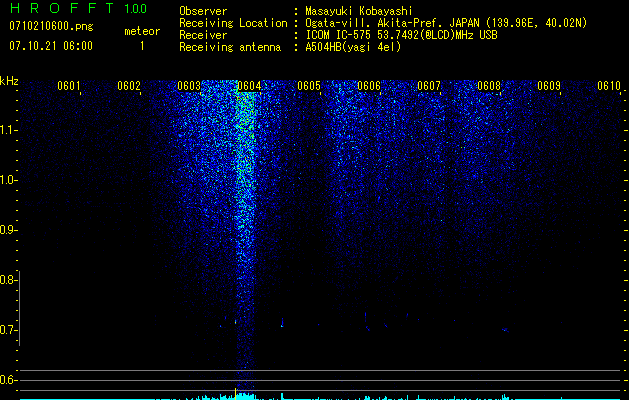This screenshot has height=400, width=629.
Task: Select the file name 0710210600.png
Action: click(x=51, y=26)
